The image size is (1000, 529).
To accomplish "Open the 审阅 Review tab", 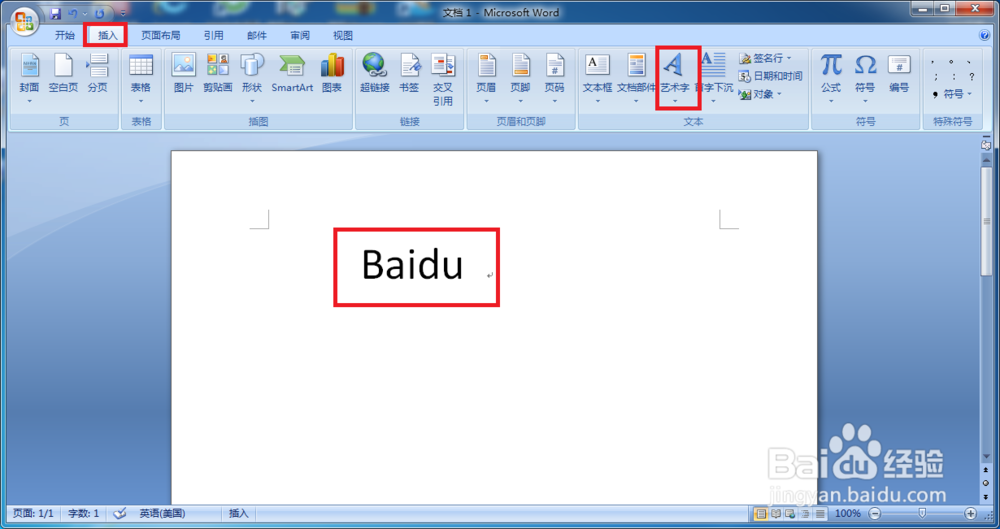I will coord(300,36).
